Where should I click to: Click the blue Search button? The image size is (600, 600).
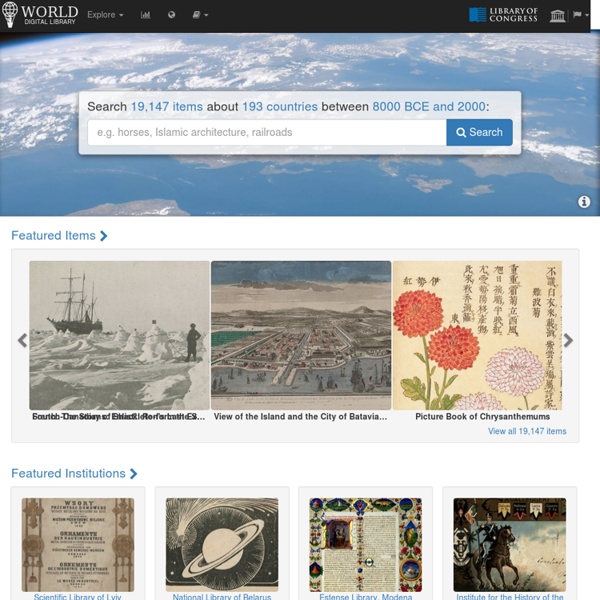coord(479,132)
